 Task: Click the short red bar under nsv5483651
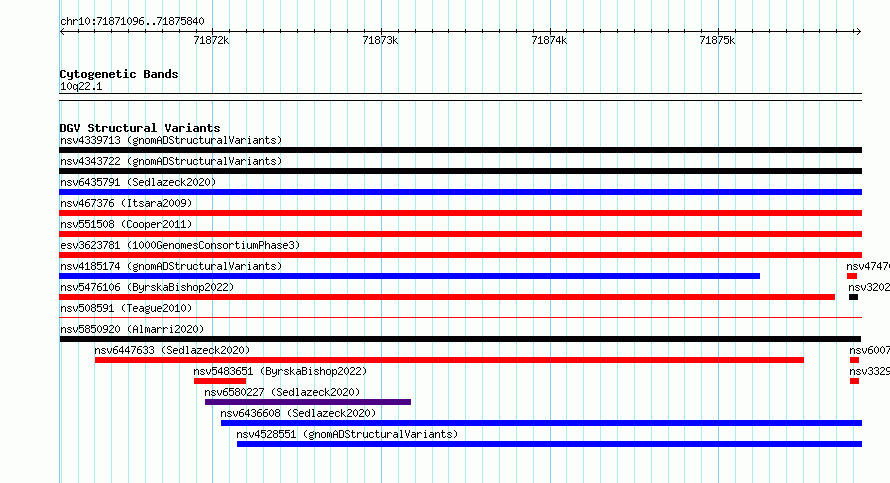point(220,381)
